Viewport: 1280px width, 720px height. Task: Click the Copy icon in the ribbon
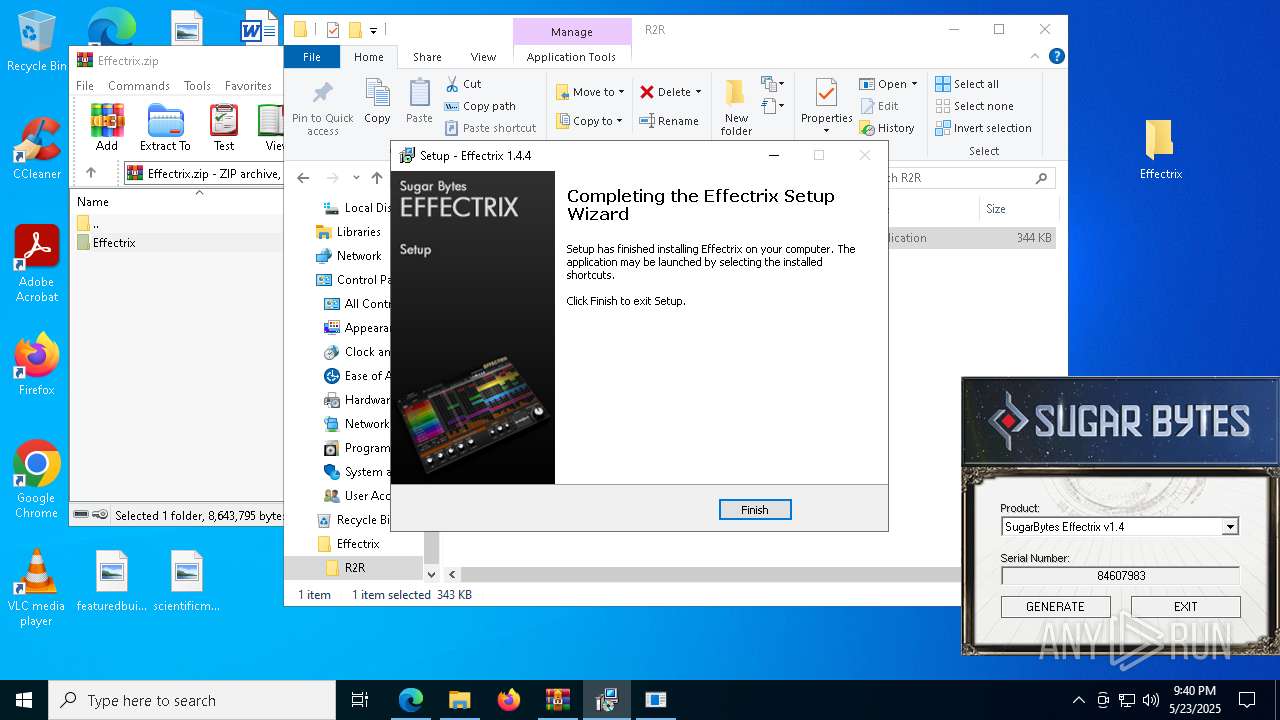coord(377,101)
